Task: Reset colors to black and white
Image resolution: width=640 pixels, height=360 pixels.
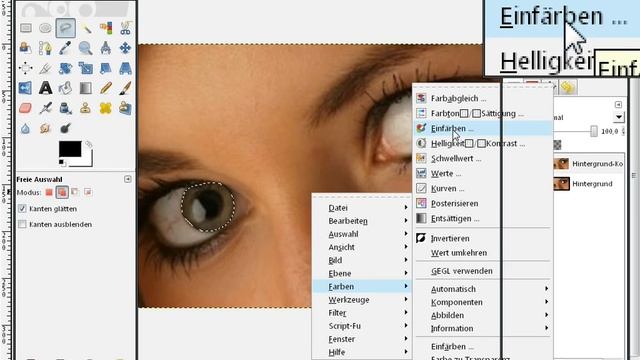Action: 62,163
